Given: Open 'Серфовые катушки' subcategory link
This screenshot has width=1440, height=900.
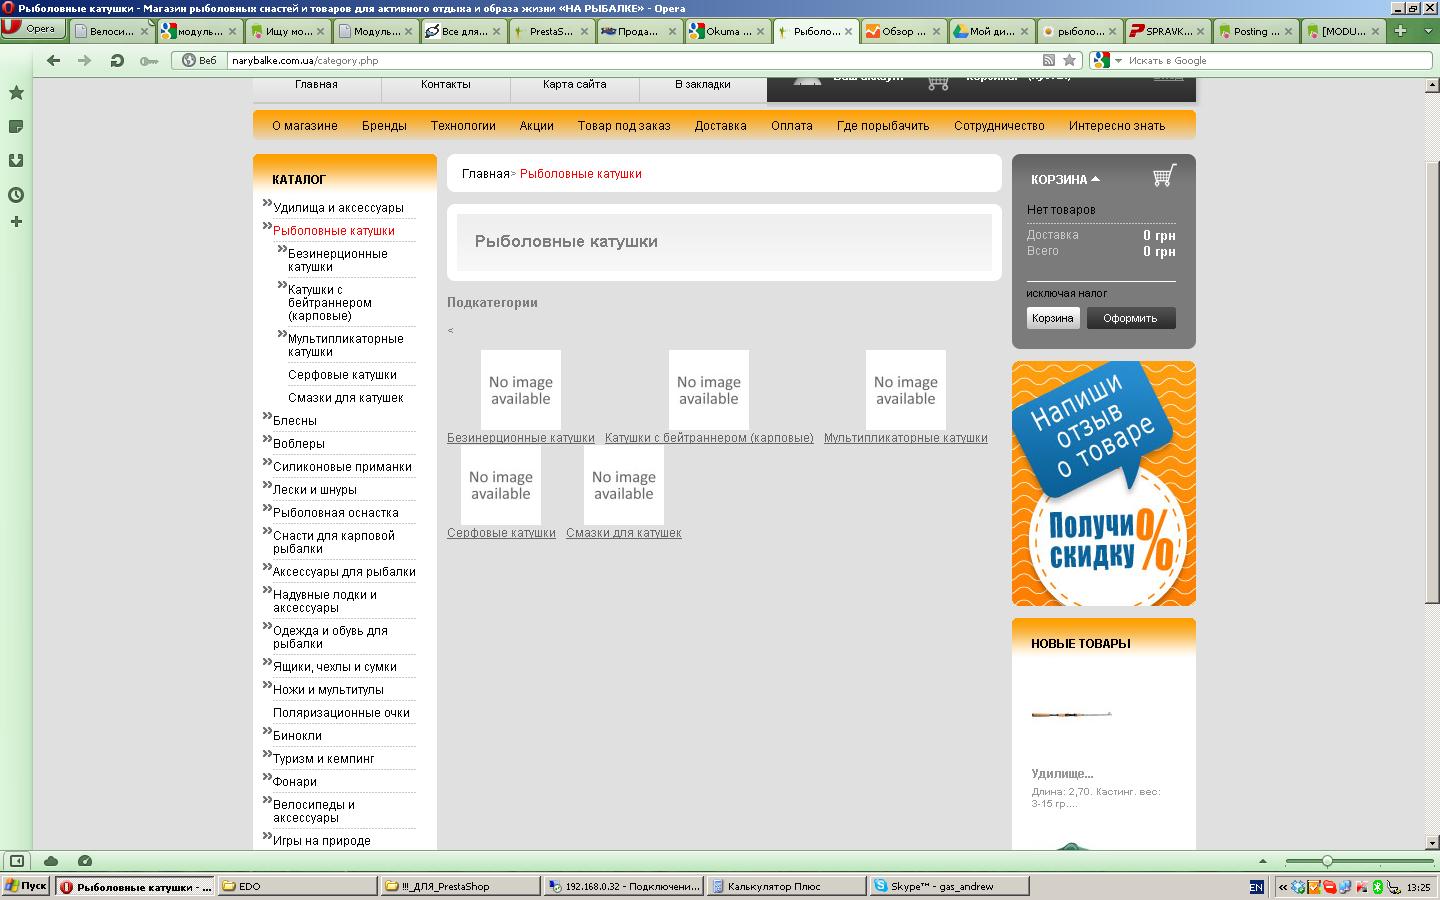Looking at the screenshot, I should (501, 533).
